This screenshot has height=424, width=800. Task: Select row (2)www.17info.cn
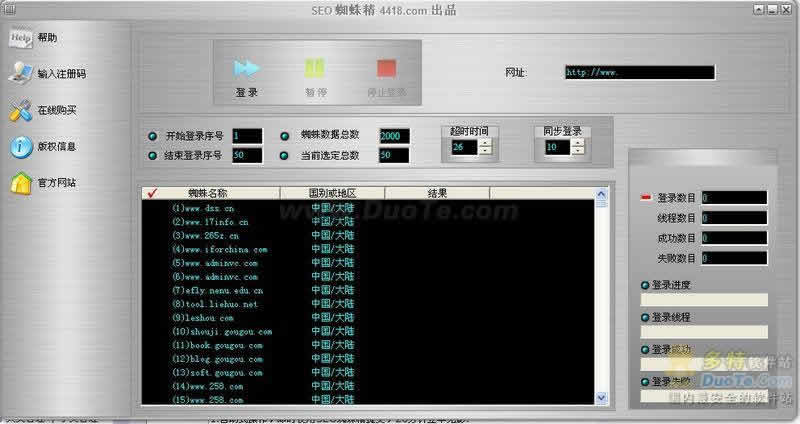(368, 222)
